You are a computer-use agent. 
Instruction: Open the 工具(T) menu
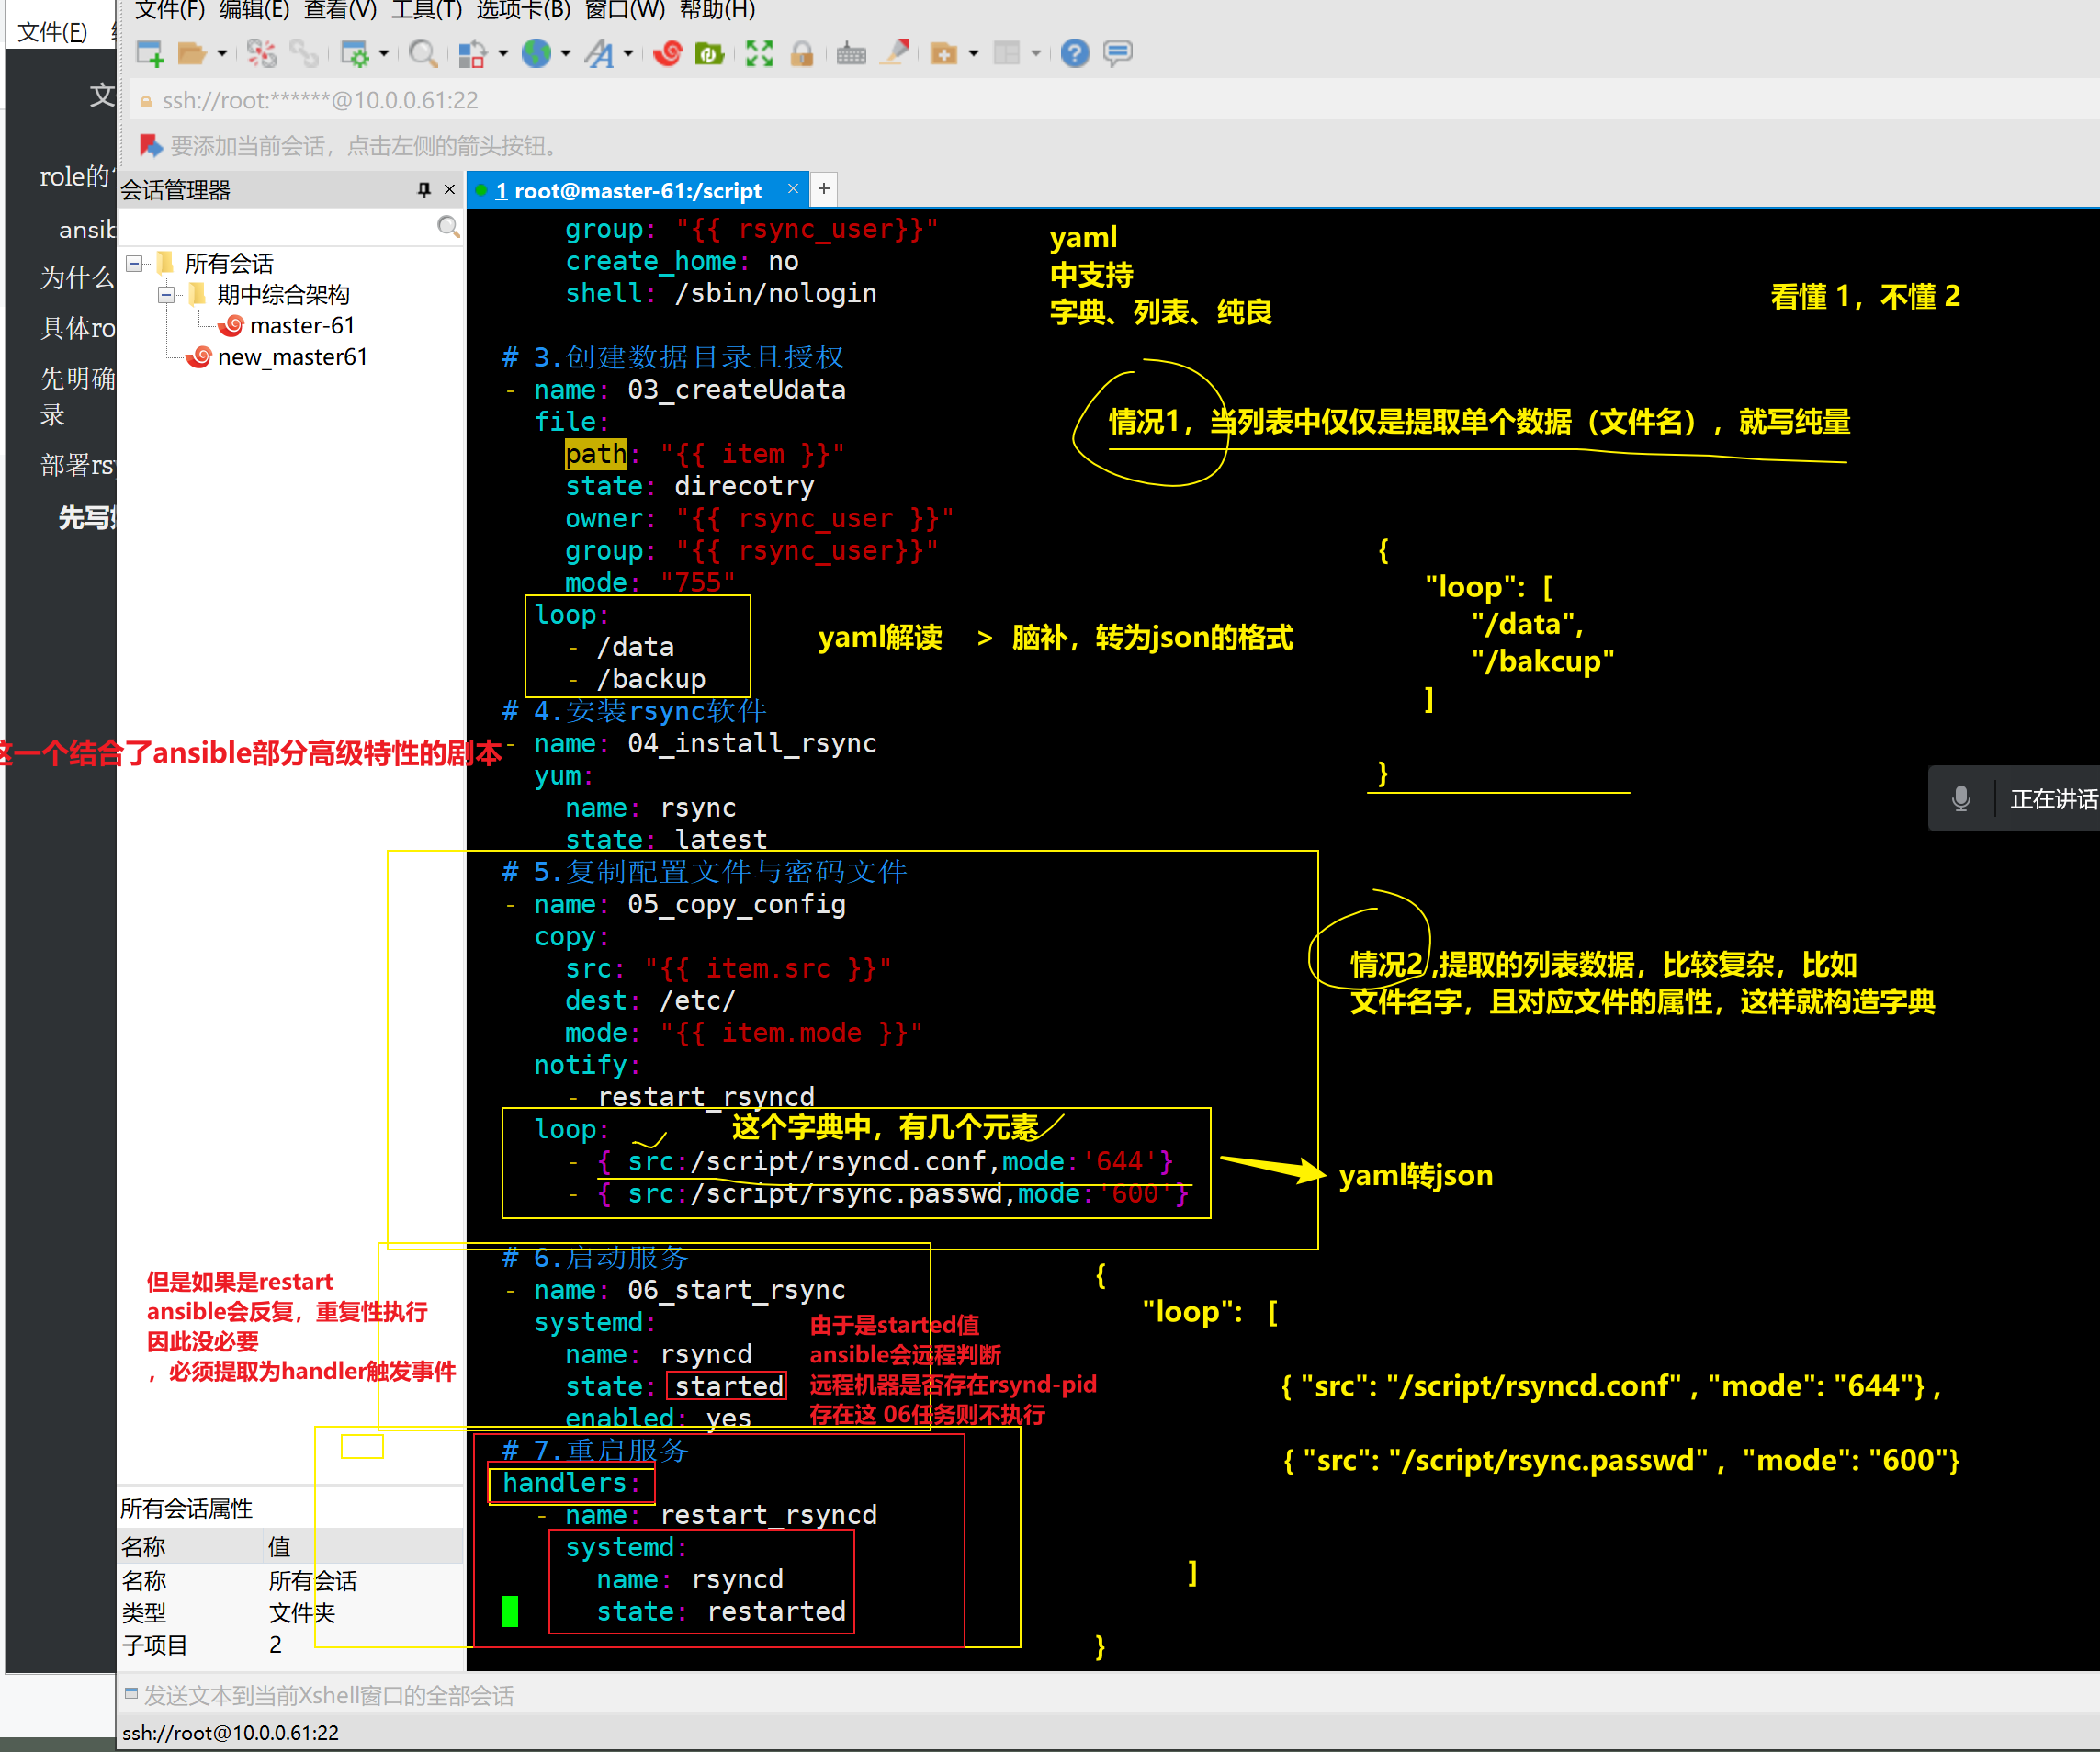[426, 10]
